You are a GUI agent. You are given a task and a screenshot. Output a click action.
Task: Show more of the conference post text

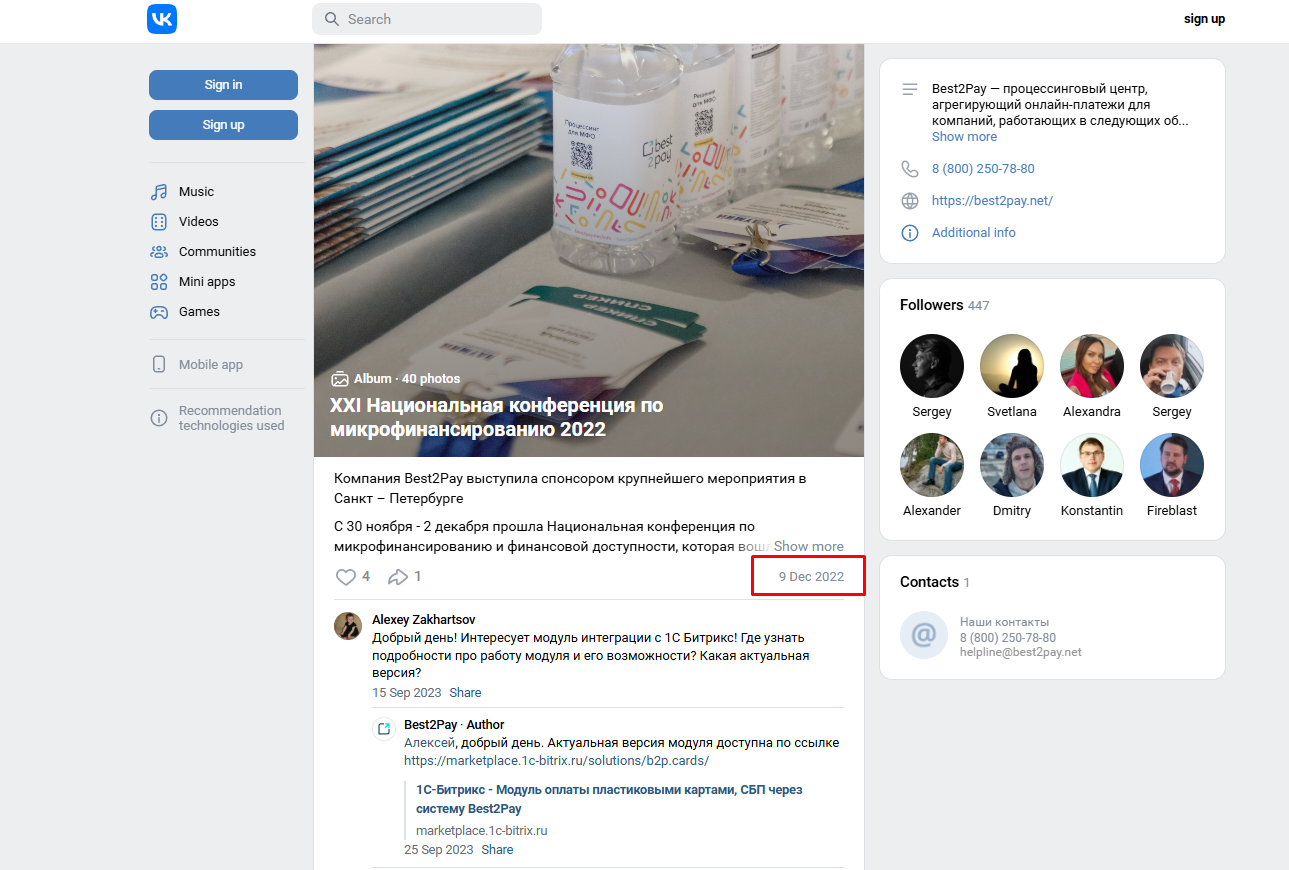pyautogui.click(x=808, y=546)
